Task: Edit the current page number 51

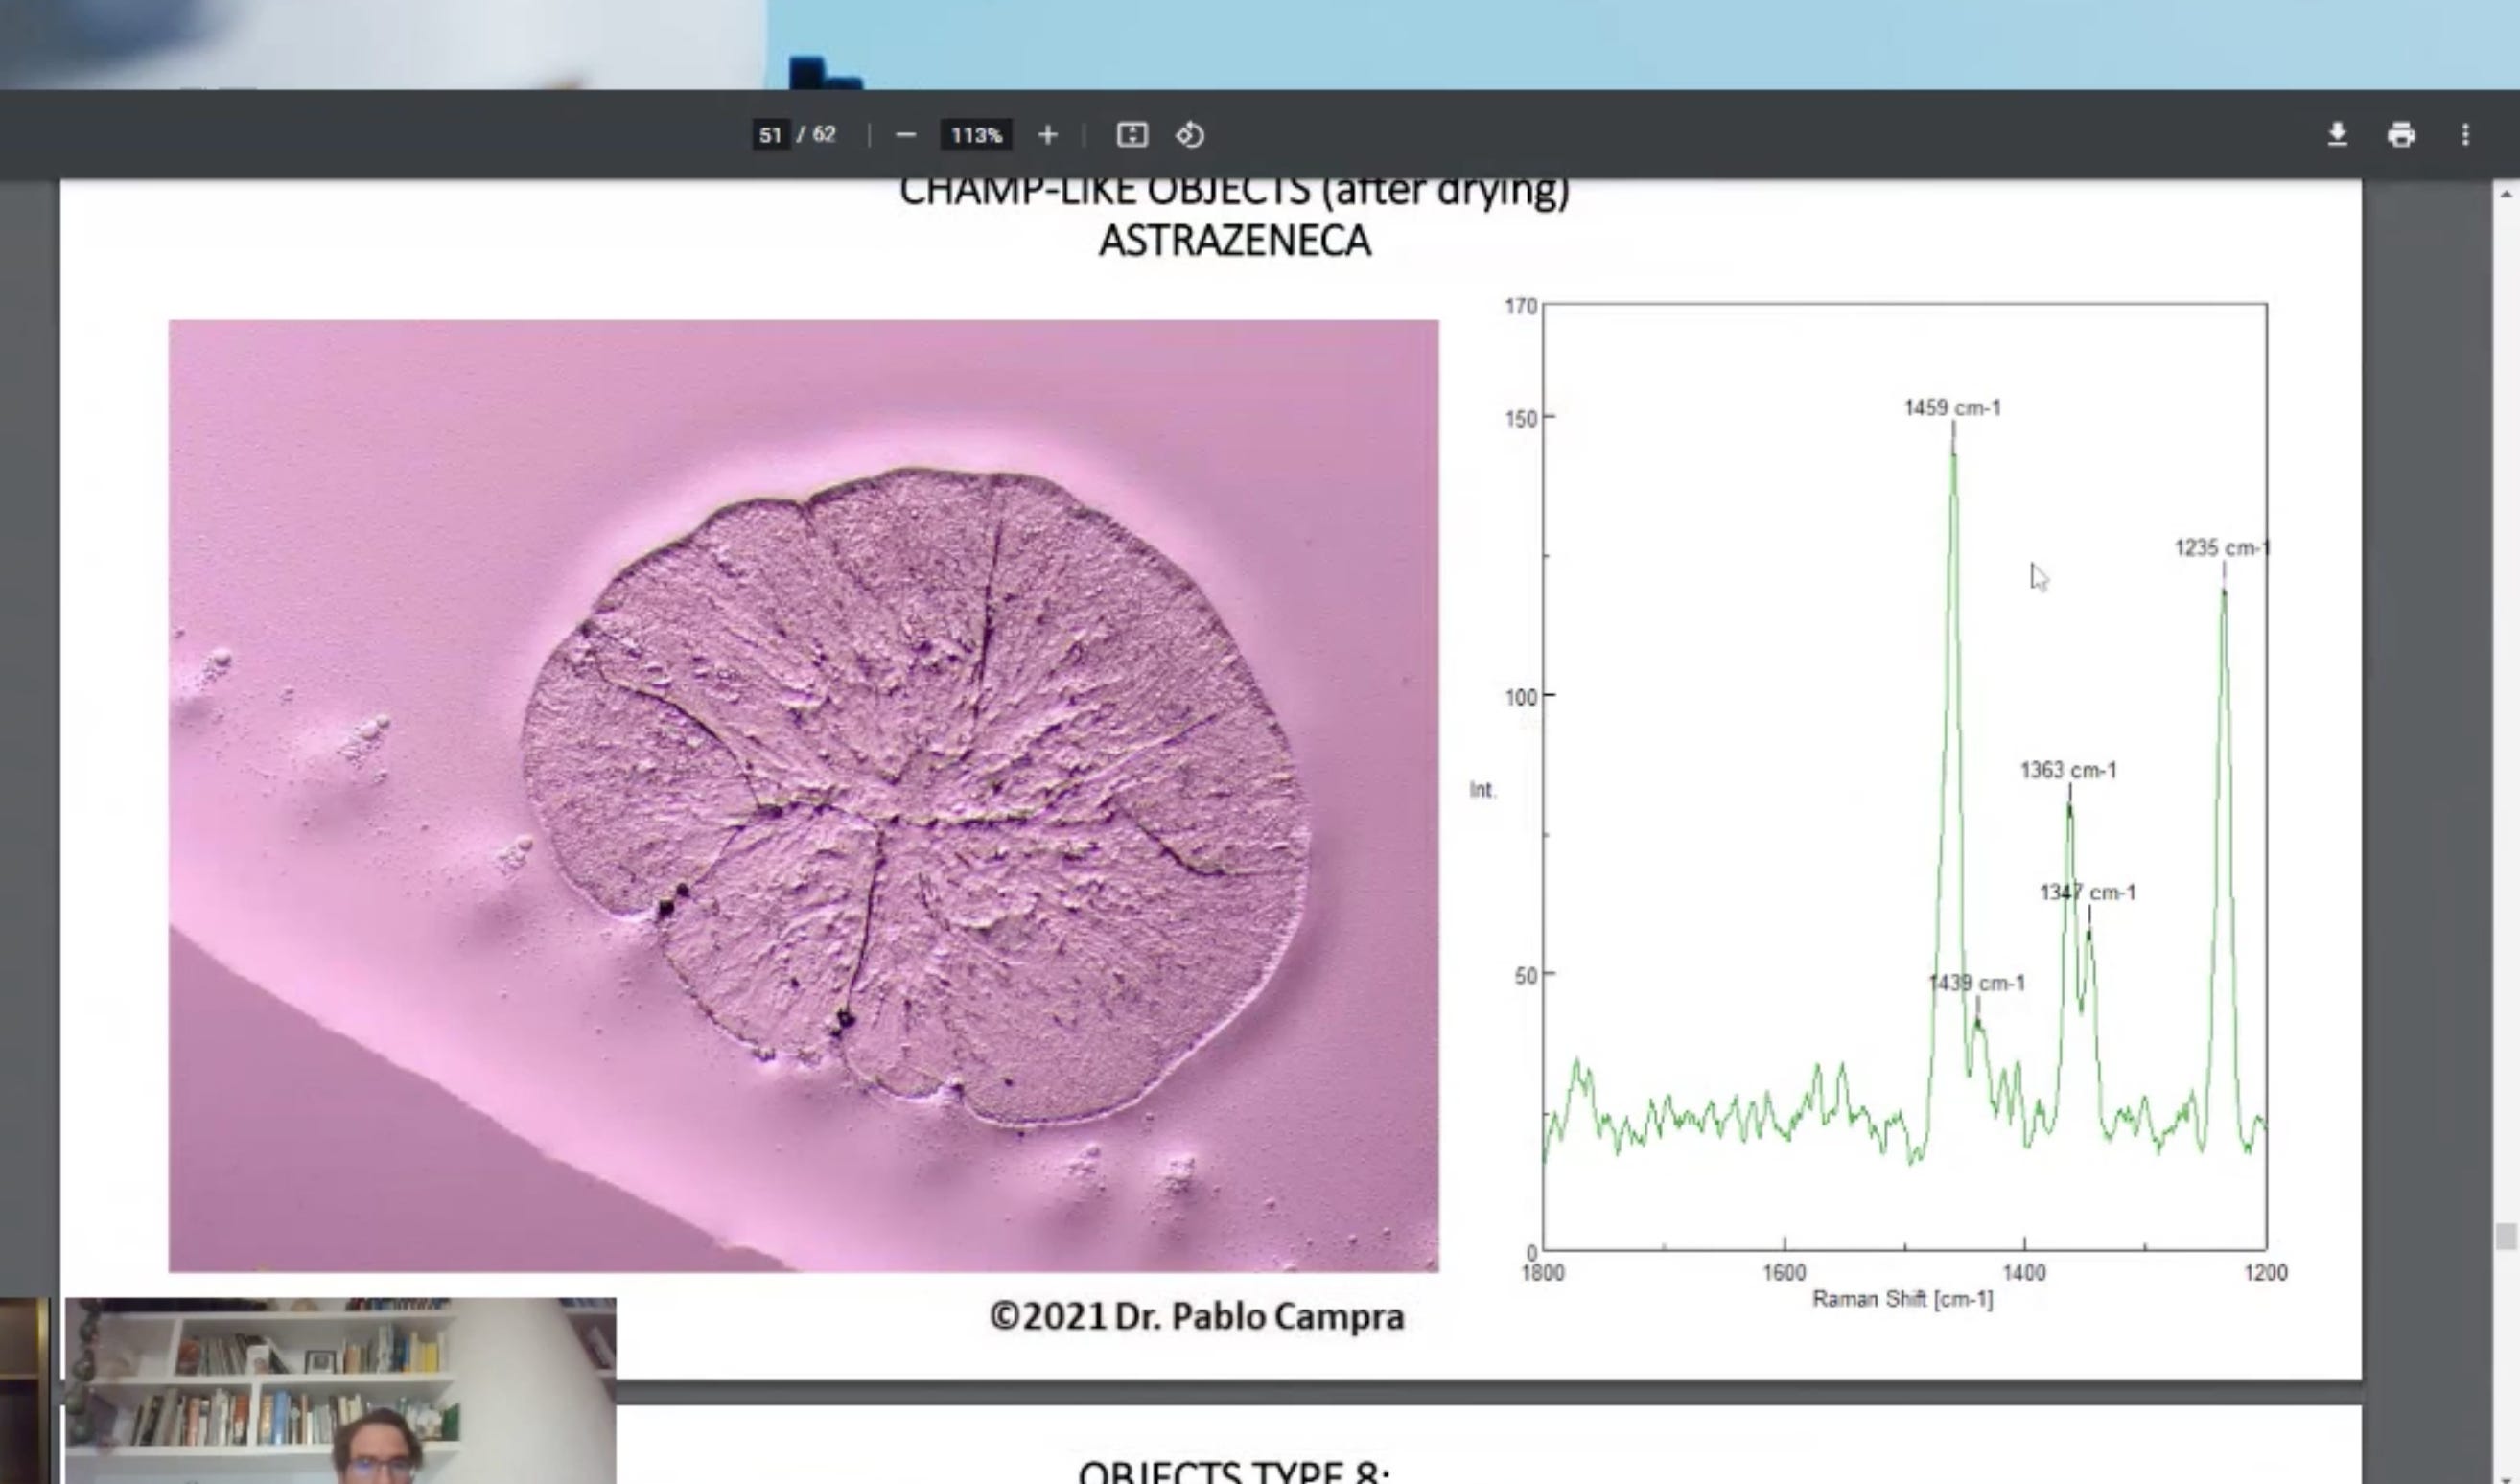Action: coord(770,135)
